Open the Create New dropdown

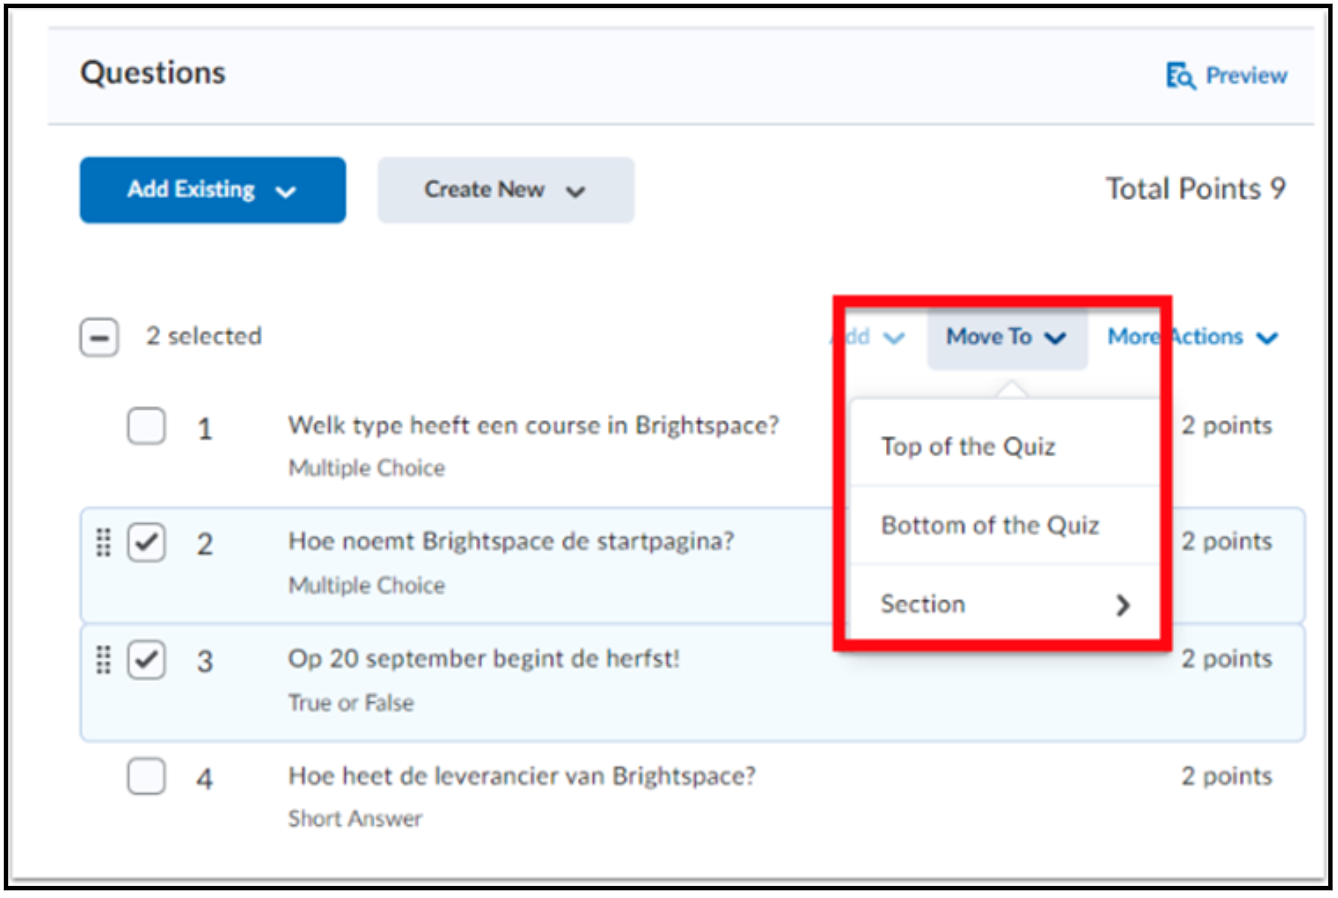pyautogui.click(x=506, y=190)
